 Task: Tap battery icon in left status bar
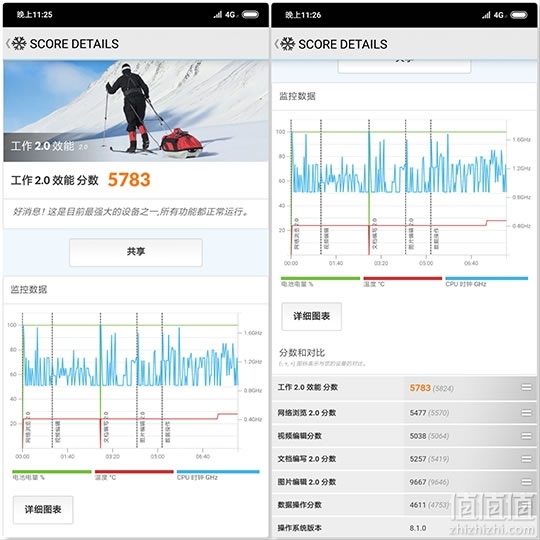(x=250, y=14)
